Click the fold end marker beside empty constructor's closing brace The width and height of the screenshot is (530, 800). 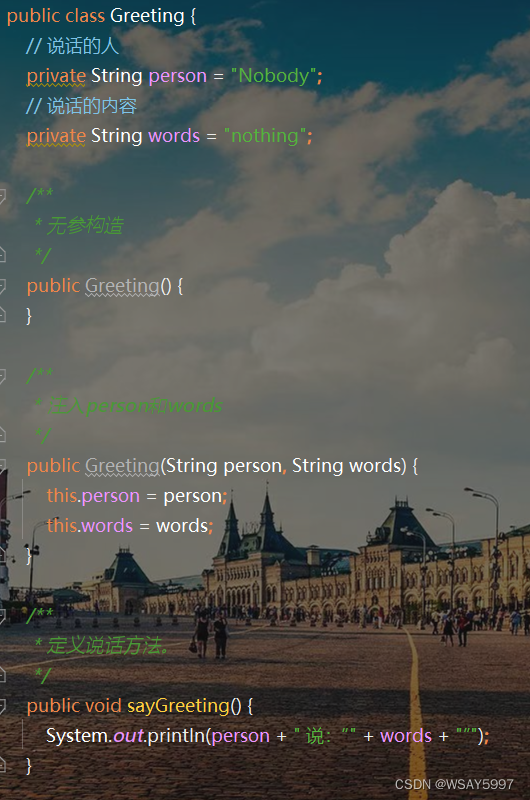(x=2, y=315)
